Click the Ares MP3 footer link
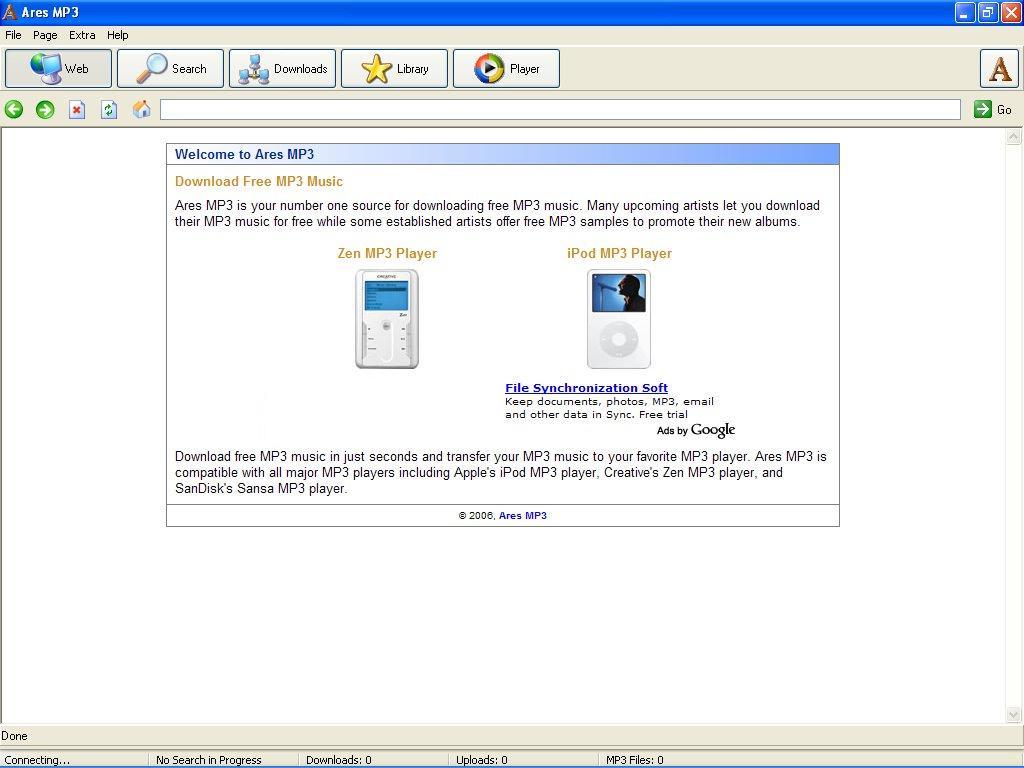 (522, 515)
